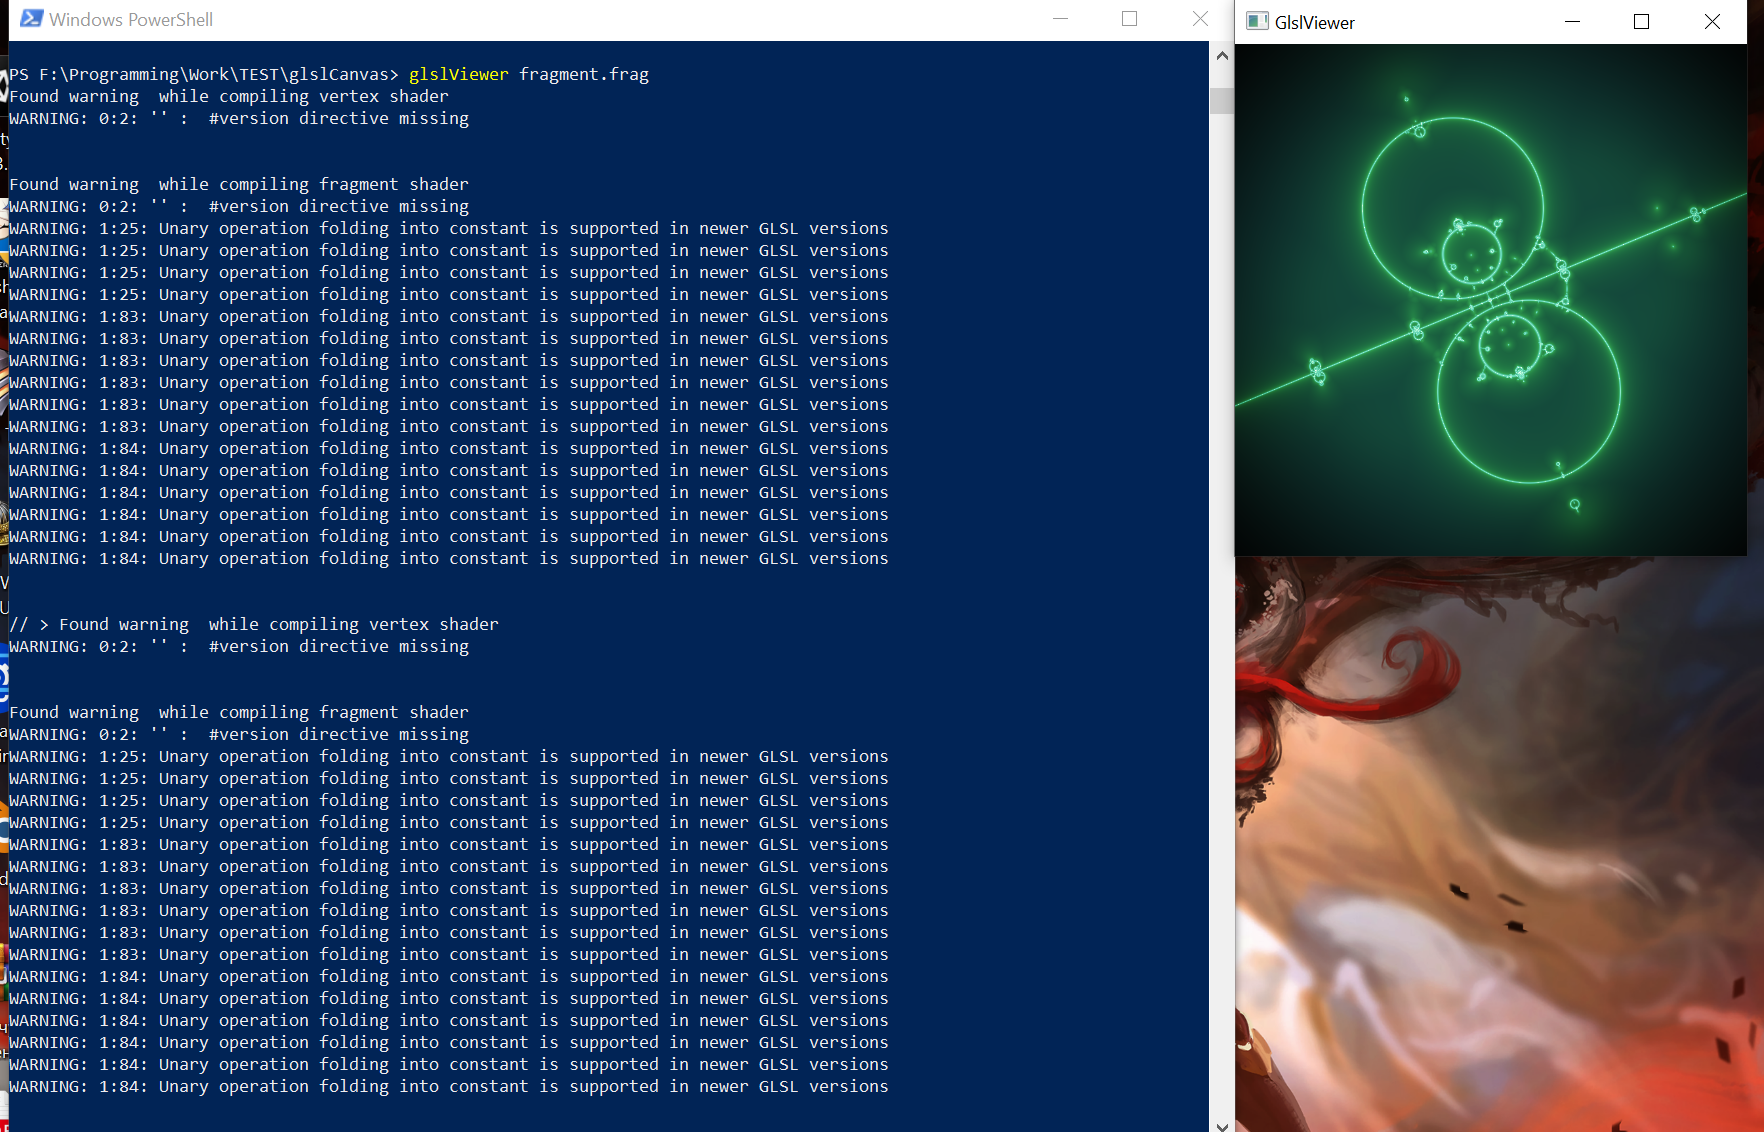Close the Windows PowerShell window
1764x1132 pixels.
[1199, 19]
